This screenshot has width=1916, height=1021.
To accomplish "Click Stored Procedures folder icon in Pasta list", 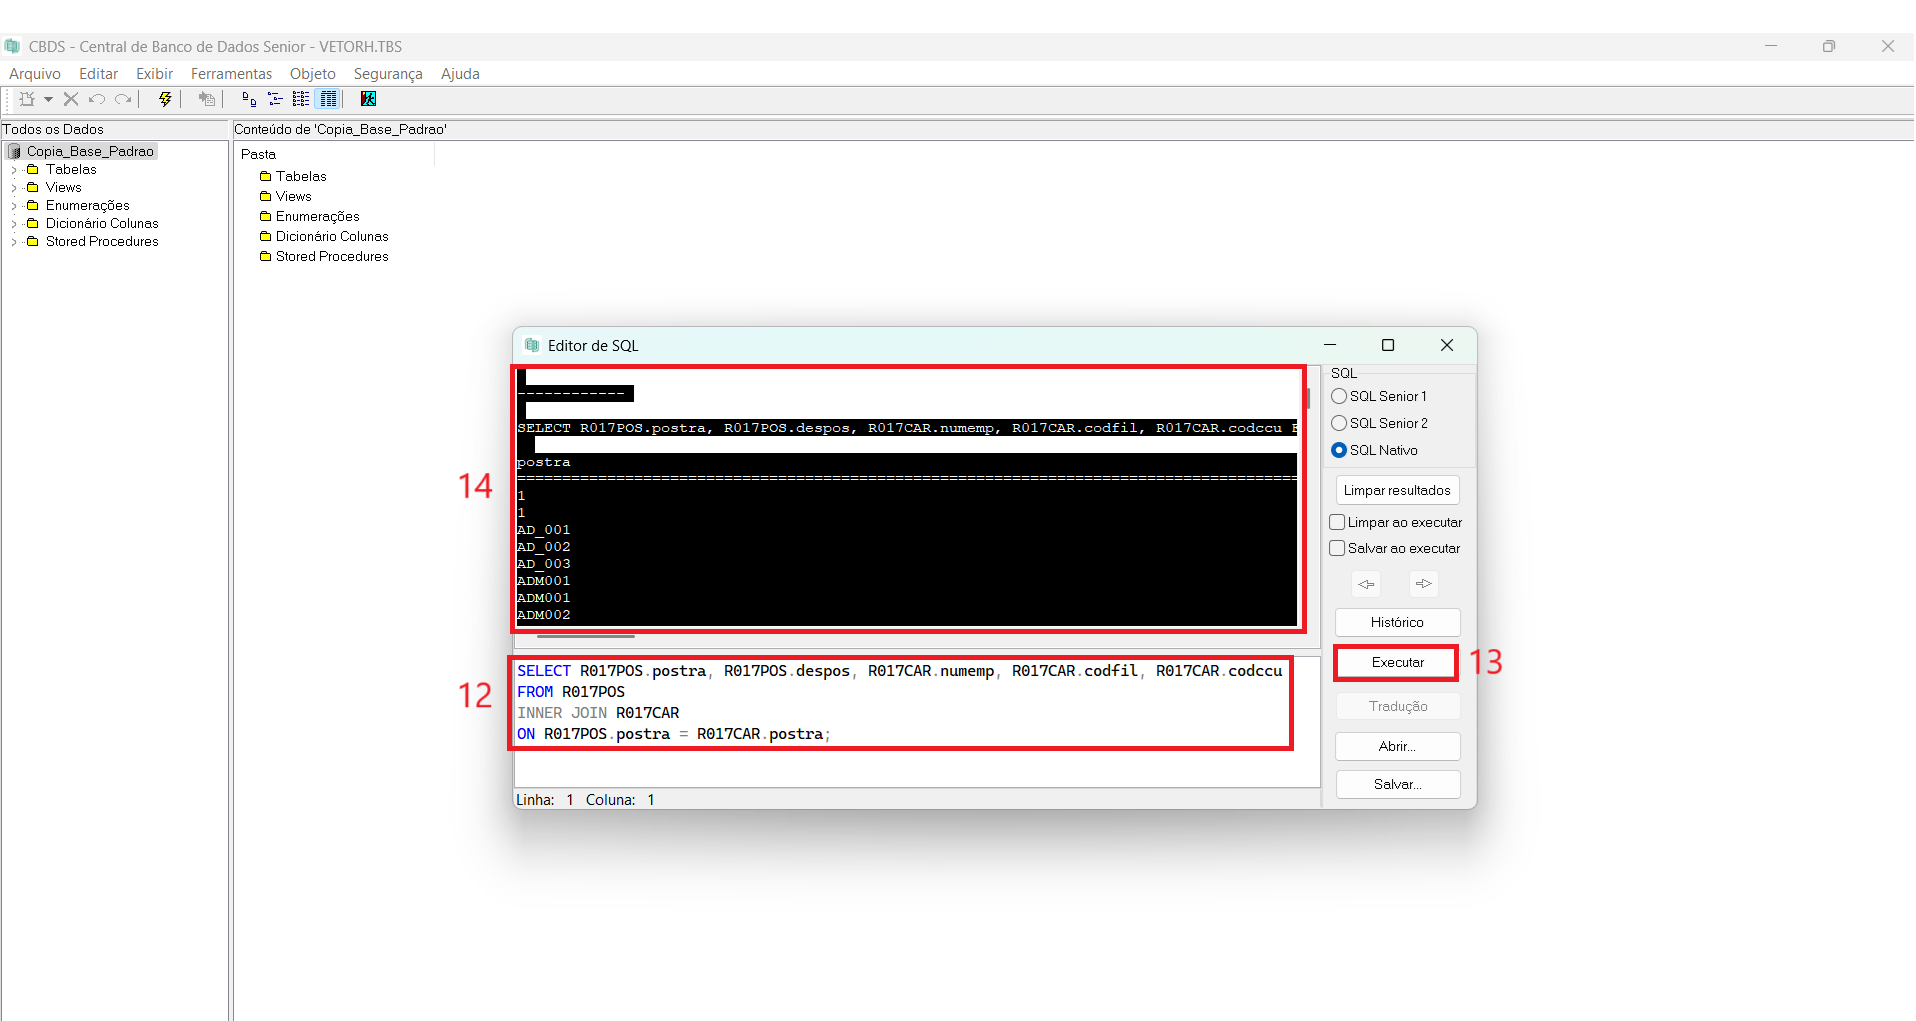I will click(x=266, y=256).
